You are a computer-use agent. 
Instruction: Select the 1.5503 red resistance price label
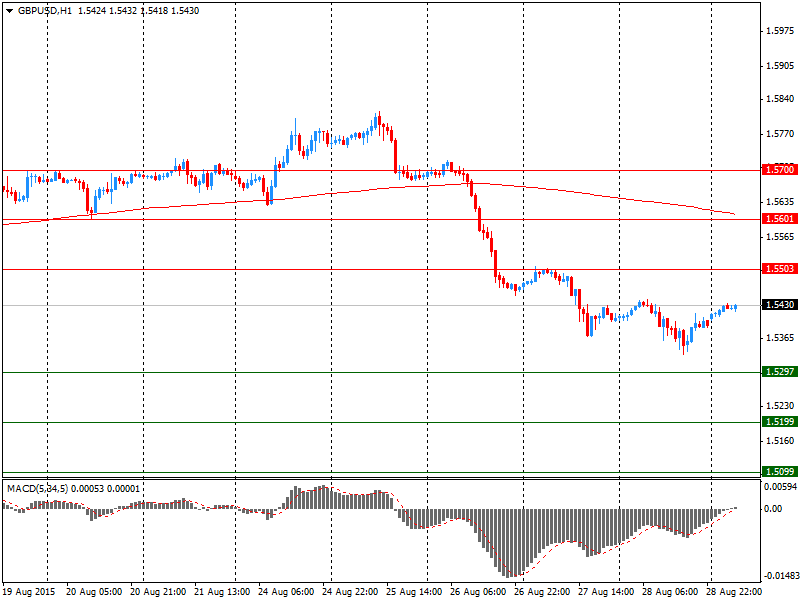779,268
